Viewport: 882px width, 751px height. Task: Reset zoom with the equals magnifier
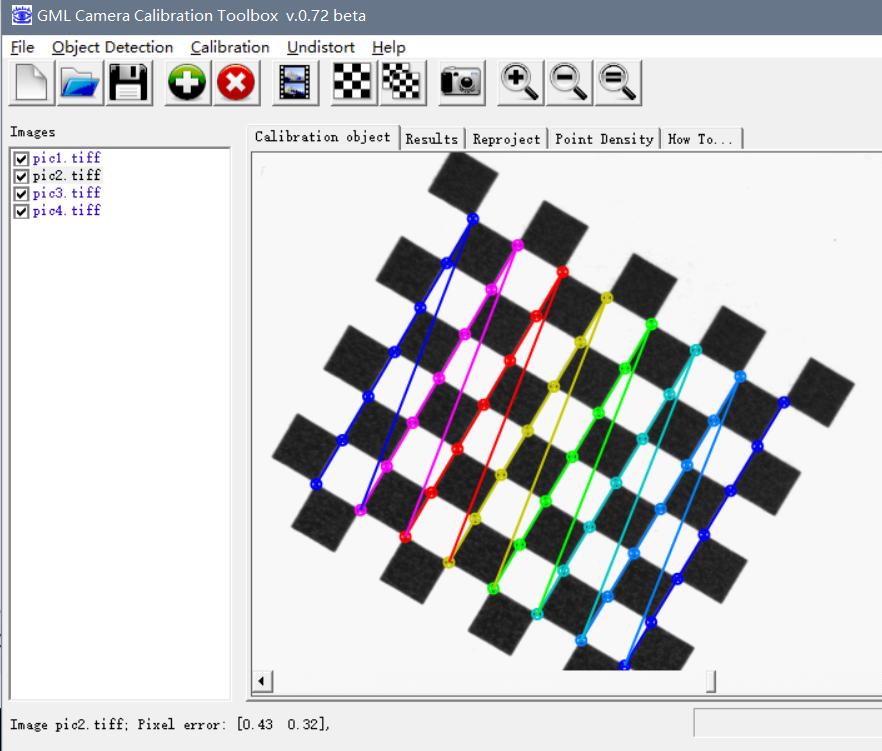(618, 83)
